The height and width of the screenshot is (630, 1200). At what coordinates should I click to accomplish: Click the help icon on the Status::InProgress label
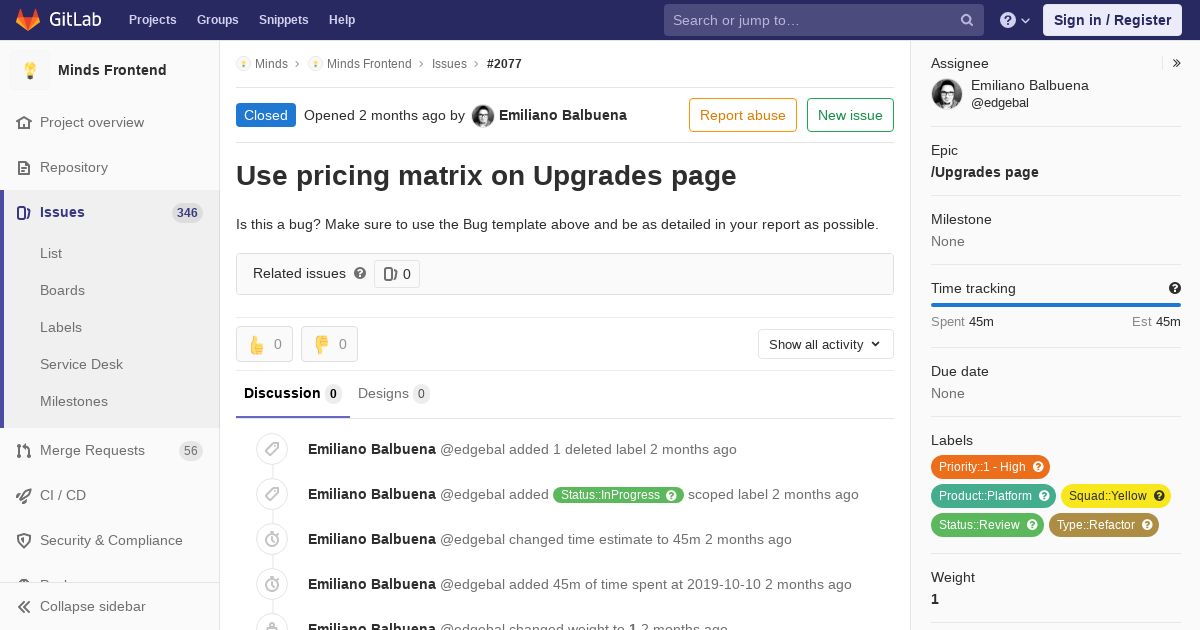(672, 495)
